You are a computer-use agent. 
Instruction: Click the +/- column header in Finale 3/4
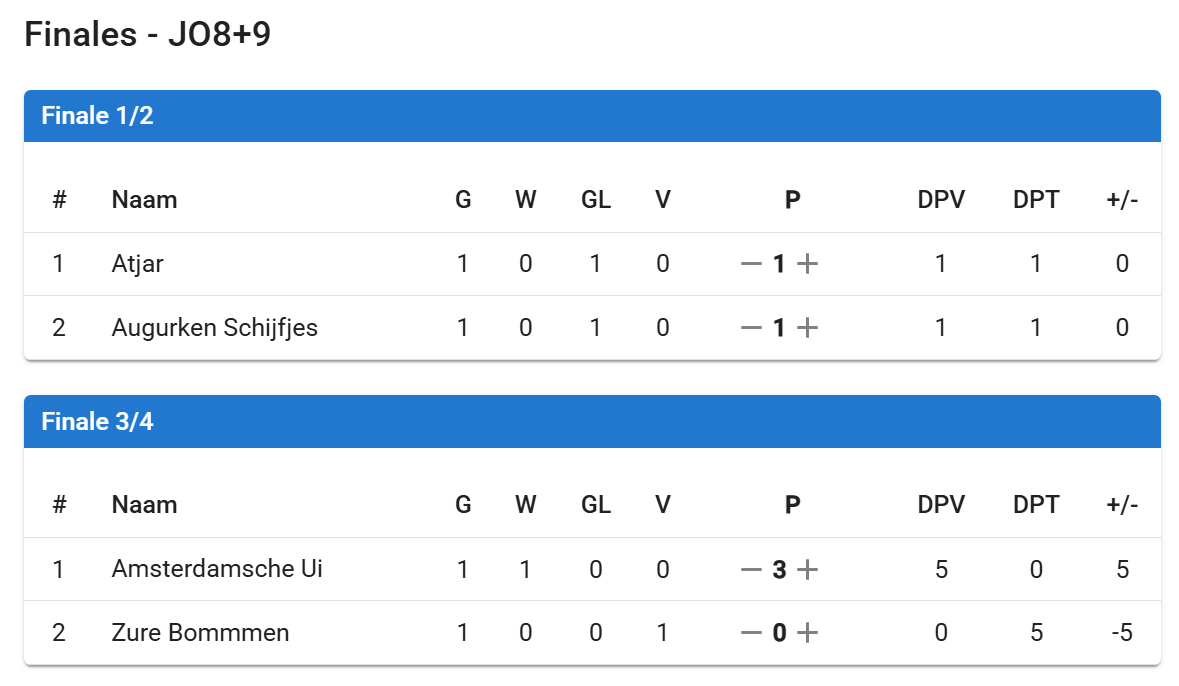1122,505
